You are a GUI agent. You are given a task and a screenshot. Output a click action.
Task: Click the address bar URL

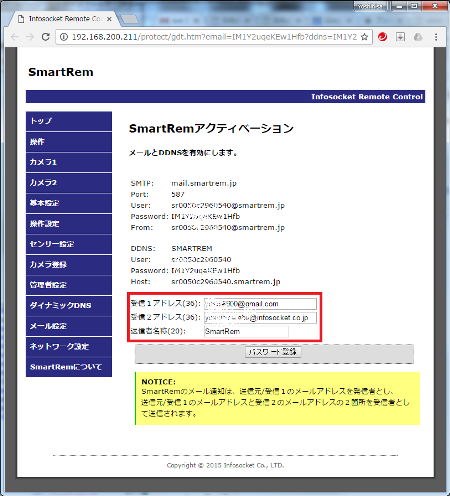pyautogui.click(x=214, y=37)
